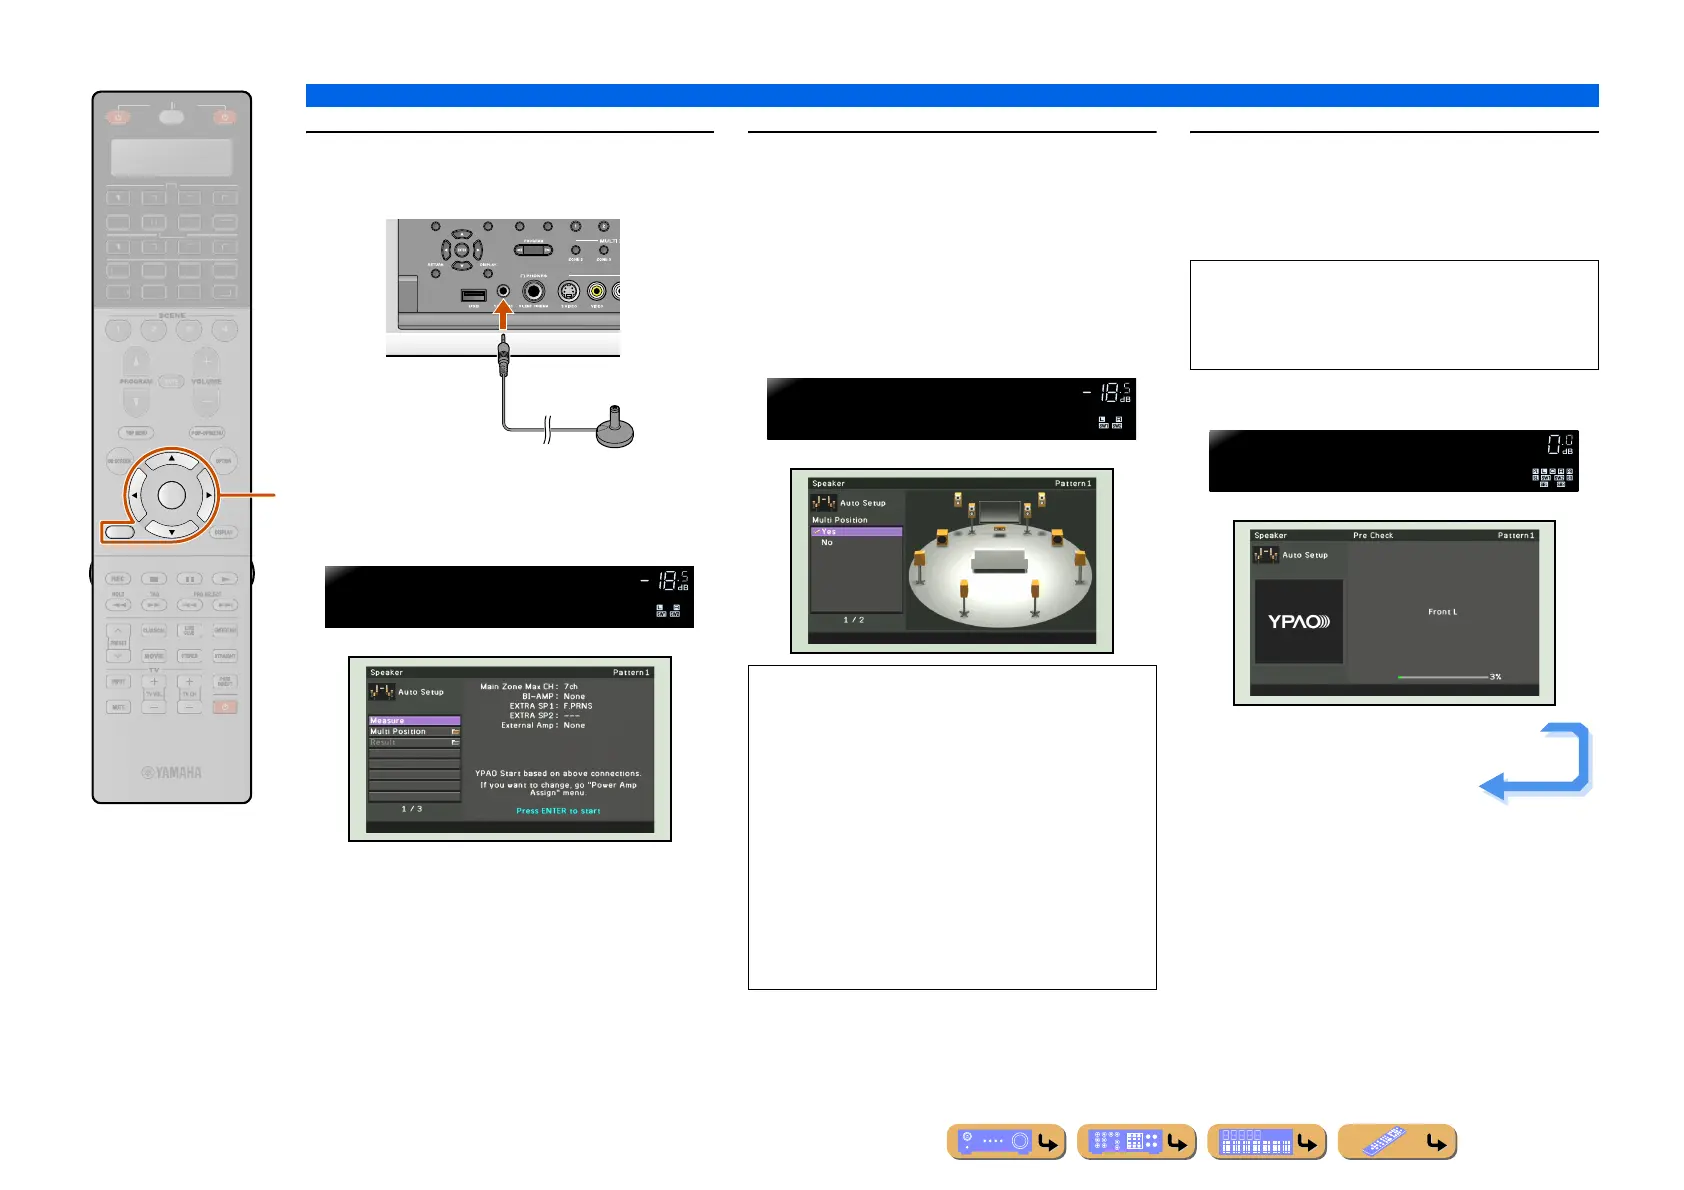Screen dimensions: 1684x1190
Task: Click the highlighted RETURN button on the remote
Action: pos(119,532)
